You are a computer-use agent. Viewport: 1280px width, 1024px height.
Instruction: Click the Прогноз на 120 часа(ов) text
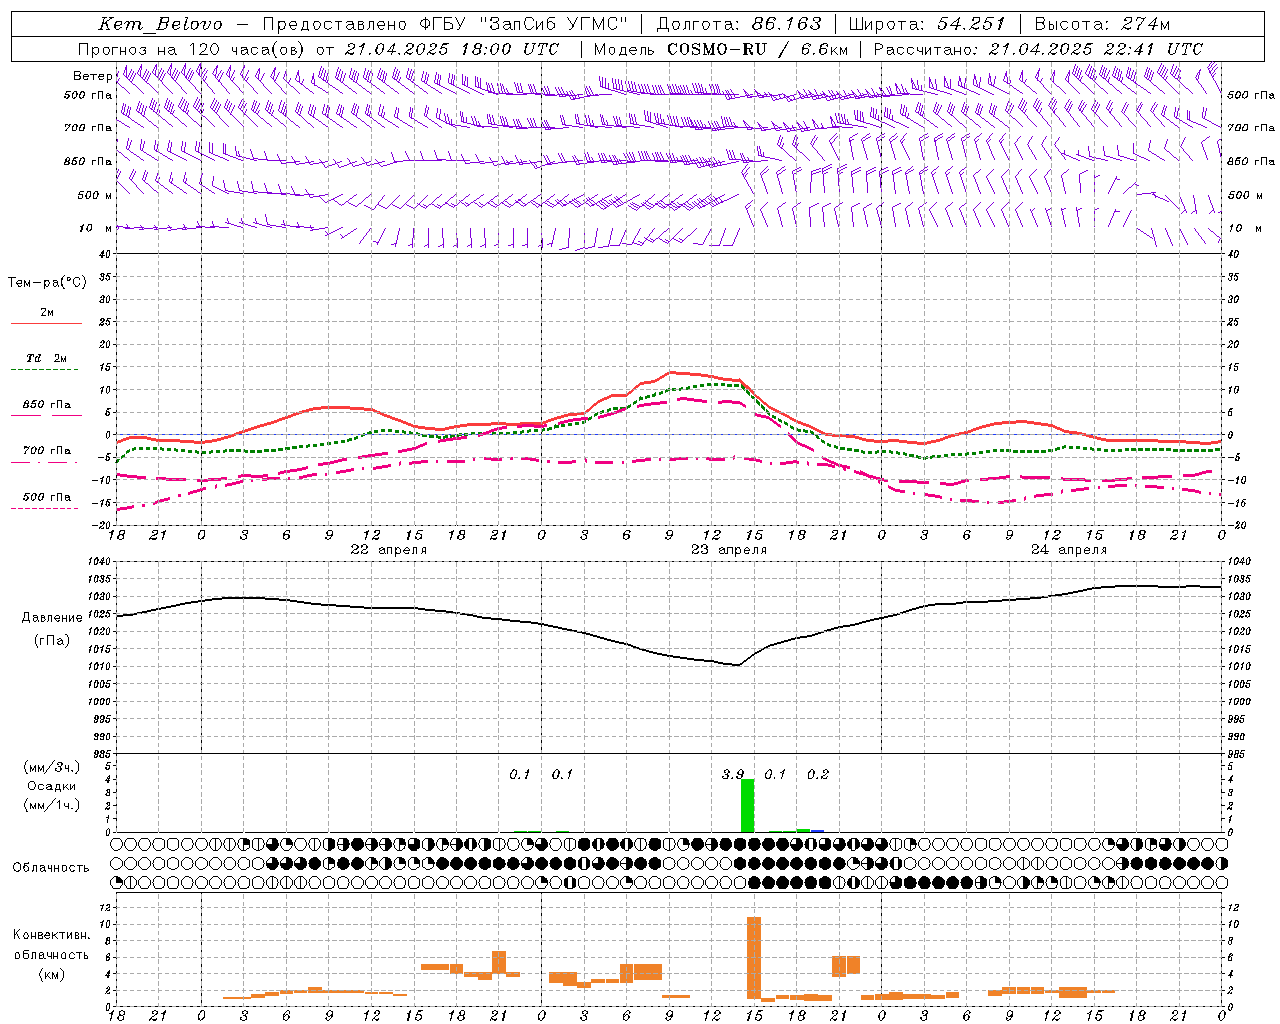(193, 49)
